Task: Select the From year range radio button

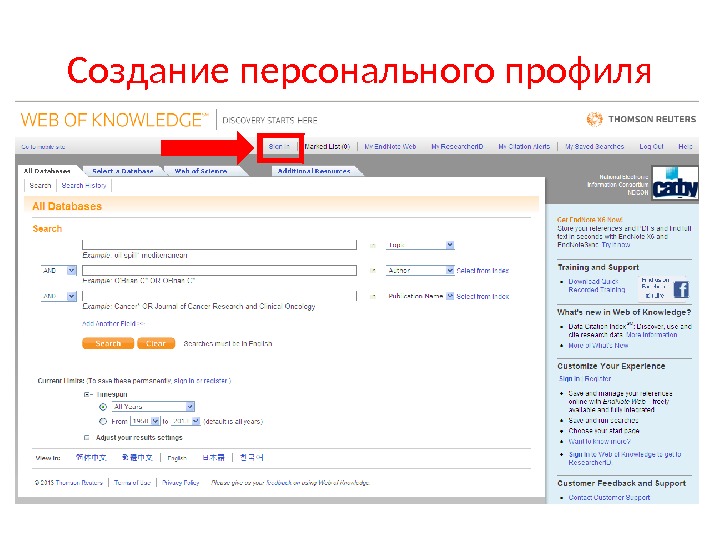Action: [x=103, y=421]
